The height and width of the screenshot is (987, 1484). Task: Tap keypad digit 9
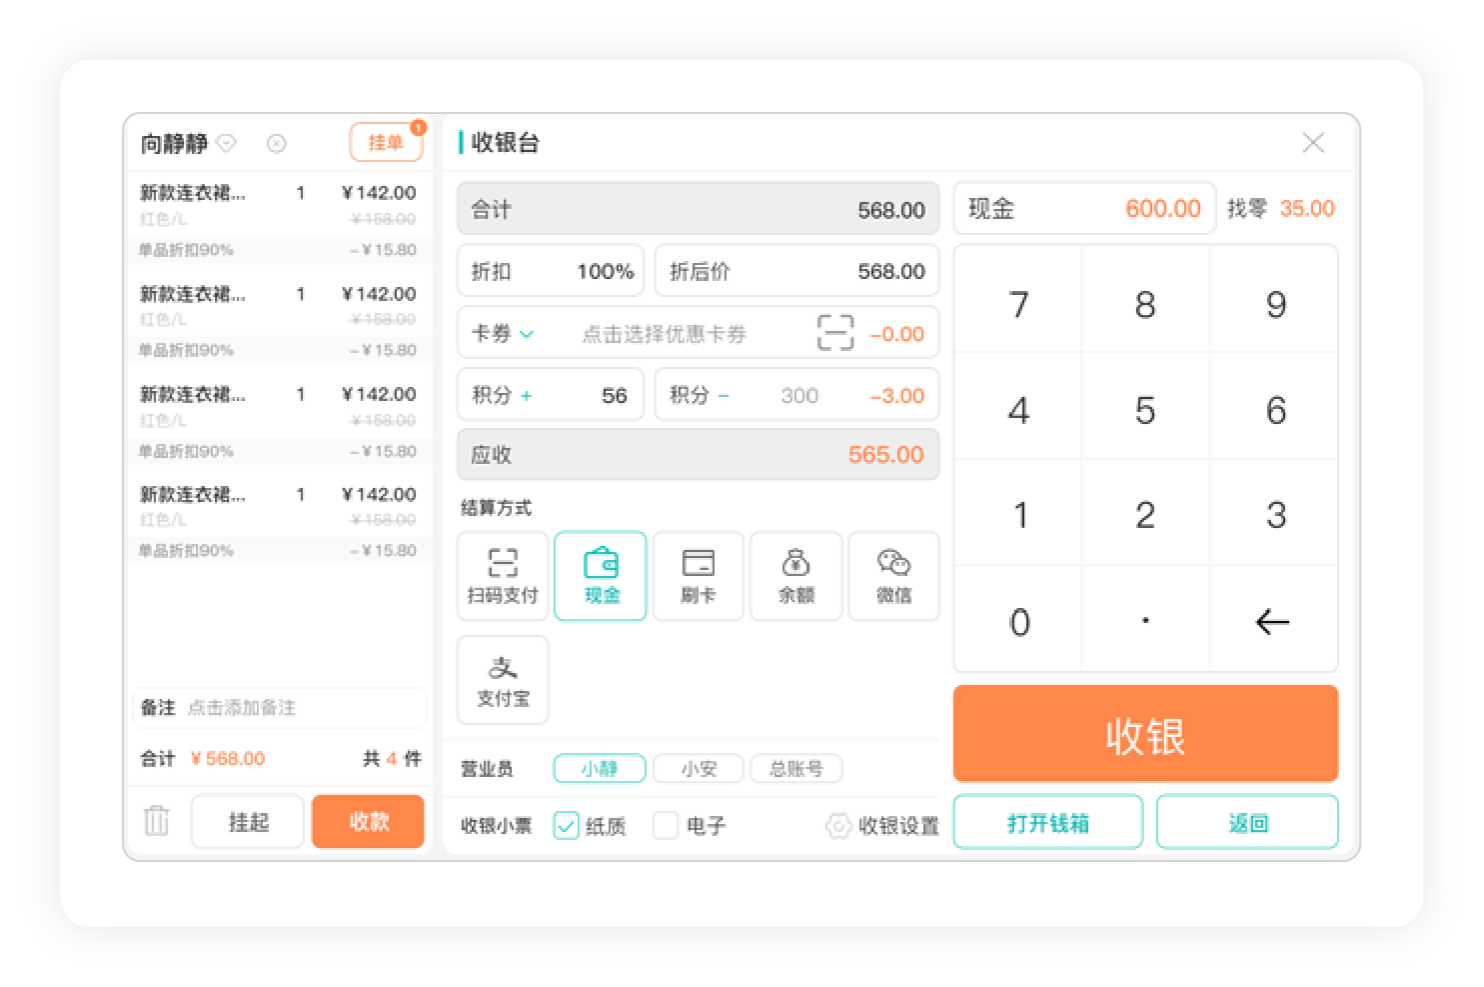pos(1275,304)
